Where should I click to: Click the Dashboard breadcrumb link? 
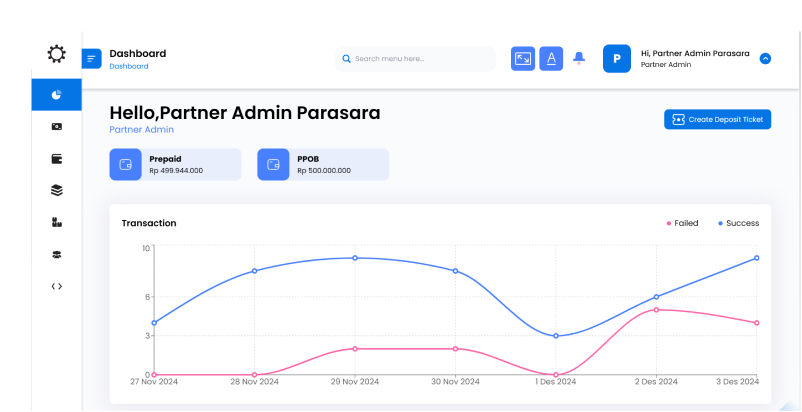tap(129, 67)
